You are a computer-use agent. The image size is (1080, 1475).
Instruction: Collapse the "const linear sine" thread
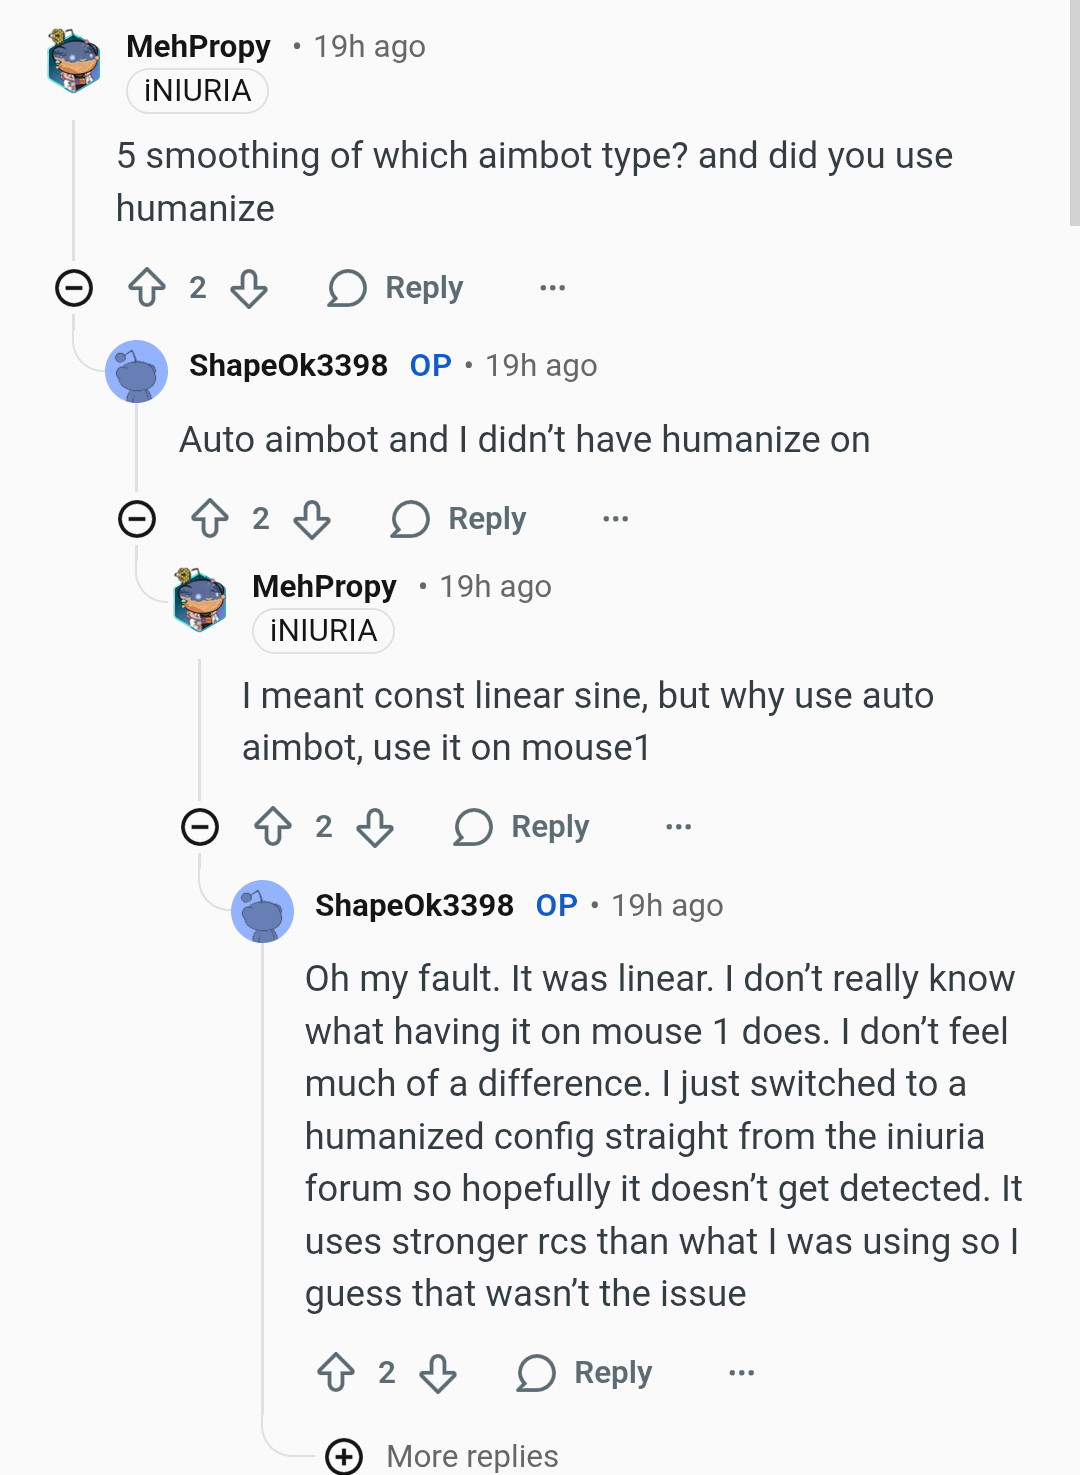click(x=200, y=827)
